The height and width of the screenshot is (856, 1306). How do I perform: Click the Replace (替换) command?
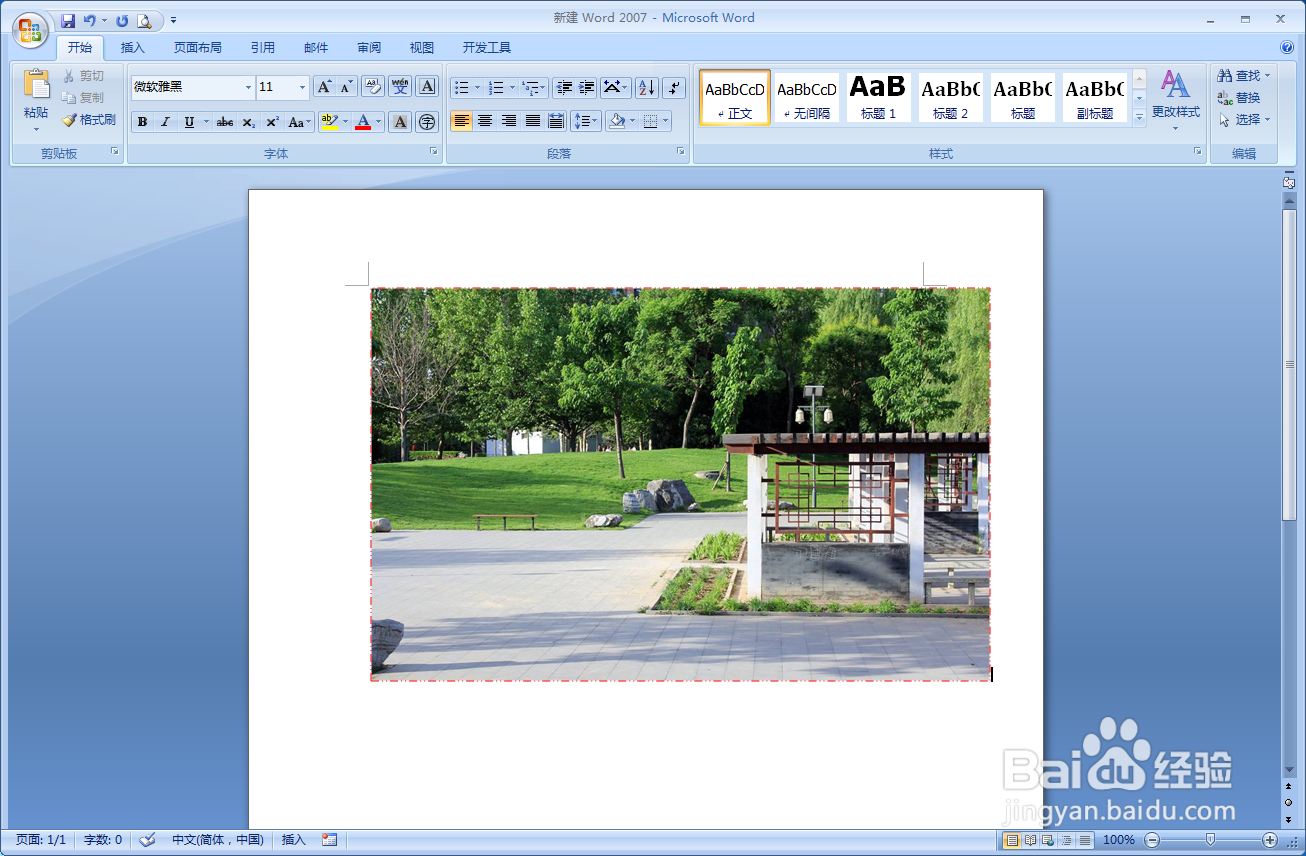tap(1239, 98)
